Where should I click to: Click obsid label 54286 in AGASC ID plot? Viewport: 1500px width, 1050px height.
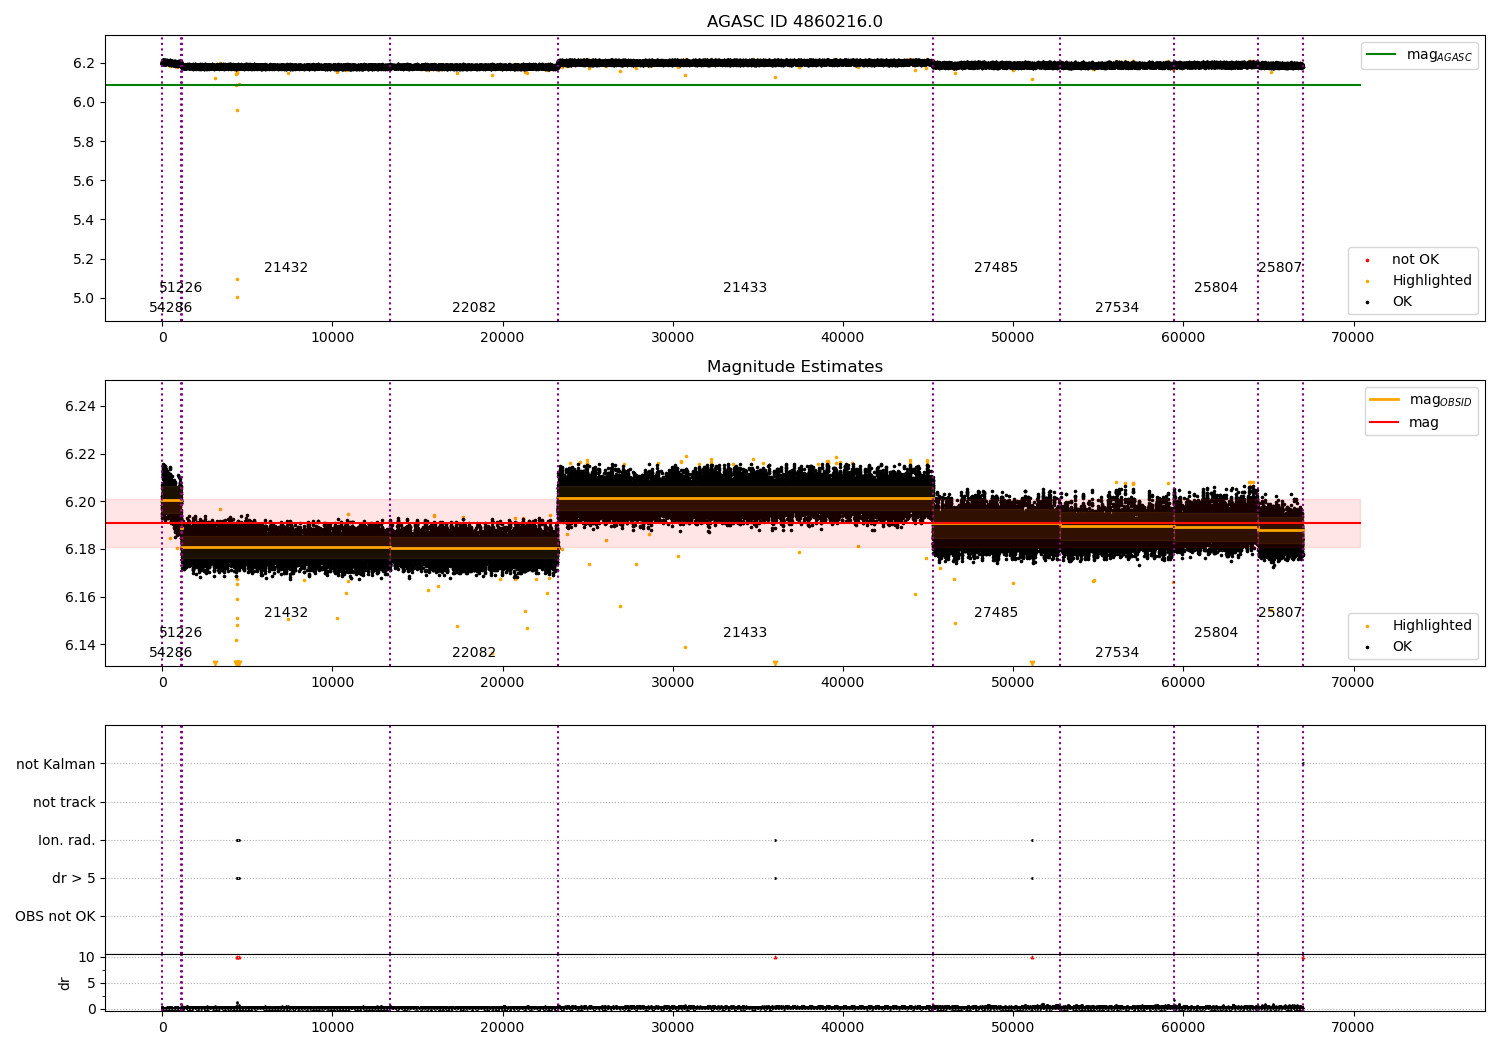point(171,308)
